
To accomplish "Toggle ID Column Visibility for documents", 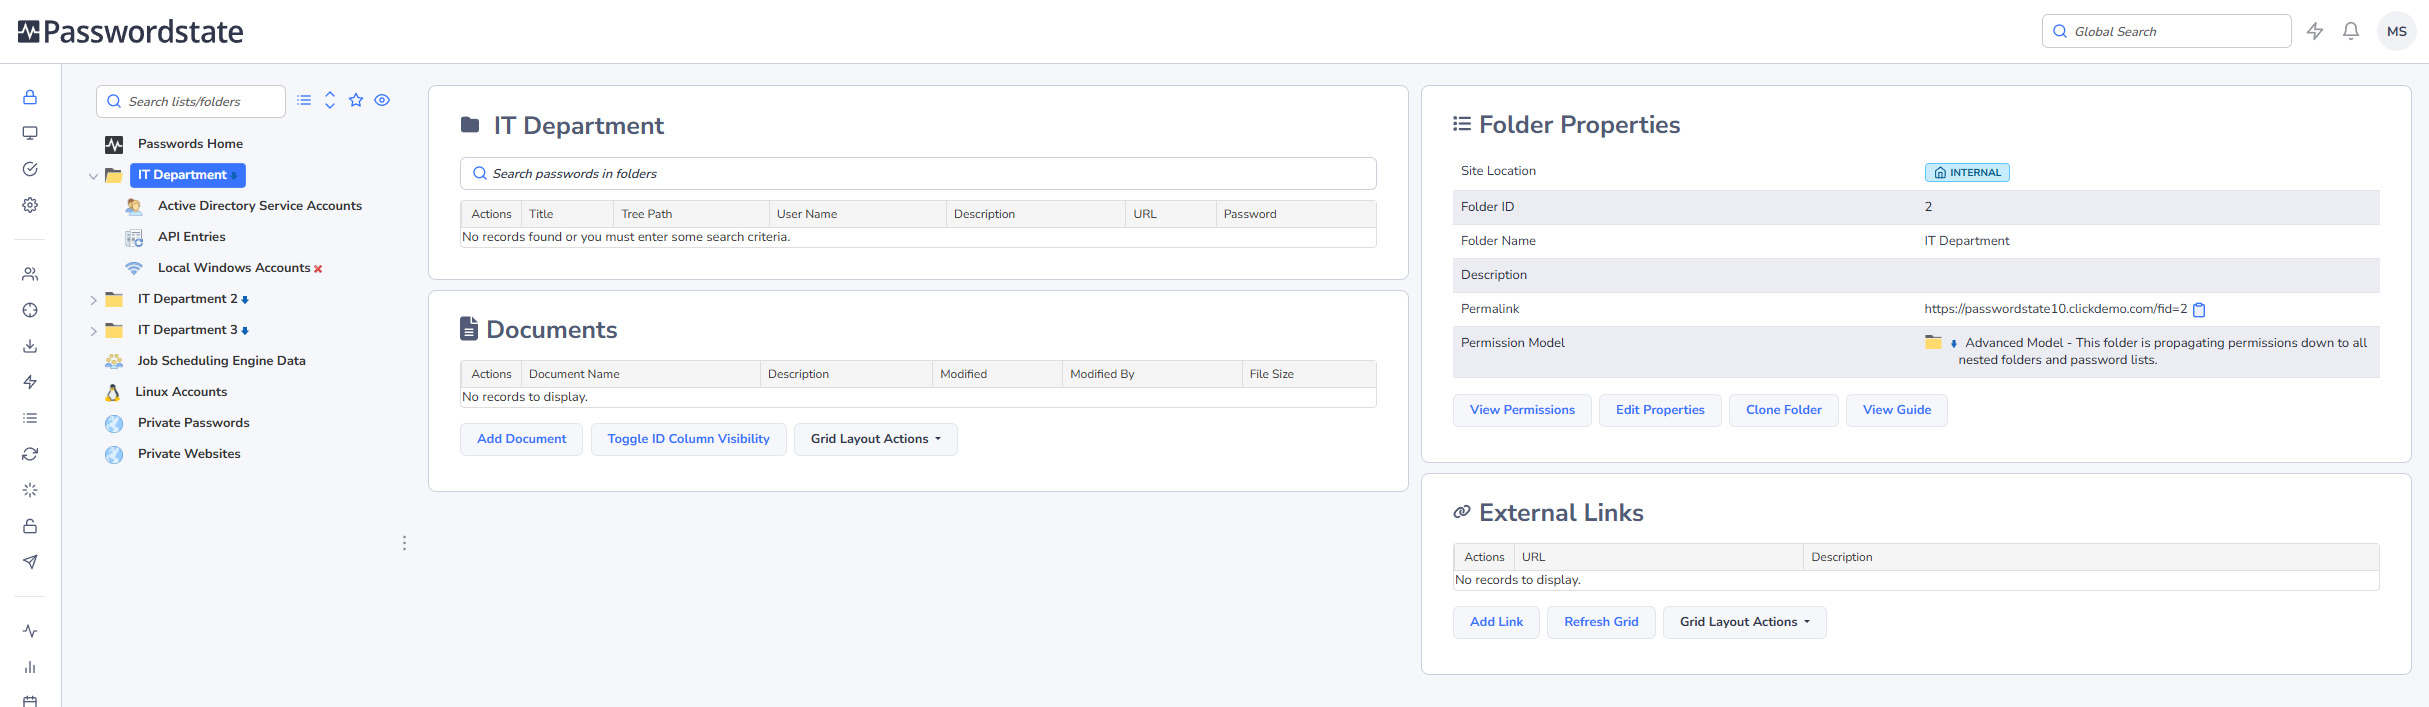I will pyautogui.click(x=688, y=439).
